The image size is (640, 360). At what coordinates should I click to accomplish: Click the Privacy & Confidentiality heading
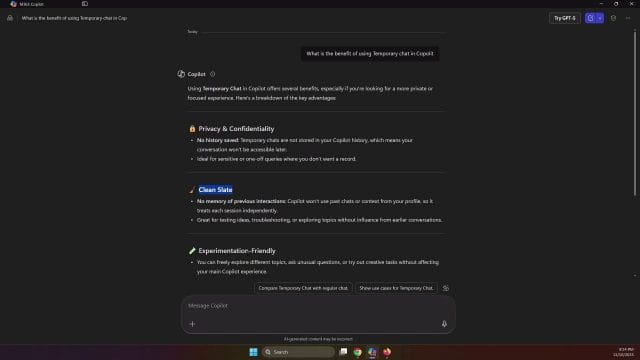(x=236, y=129)
